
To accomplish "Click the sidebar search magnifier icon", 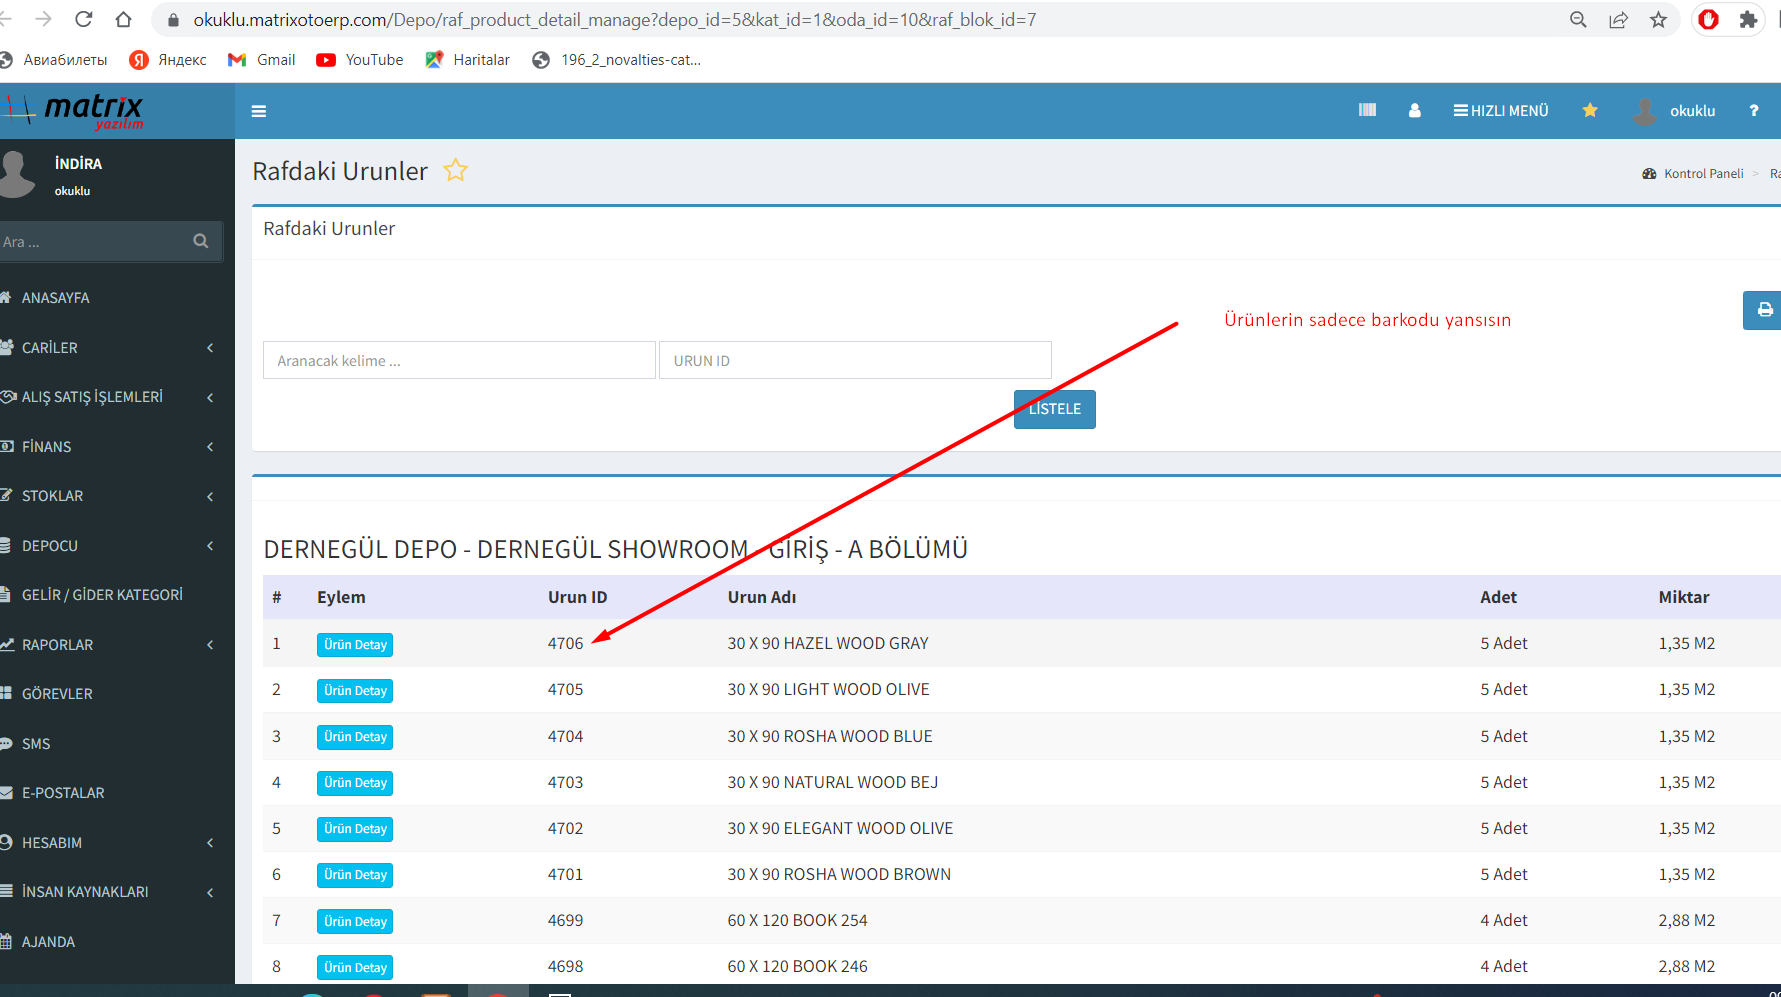I will point(201,241).
